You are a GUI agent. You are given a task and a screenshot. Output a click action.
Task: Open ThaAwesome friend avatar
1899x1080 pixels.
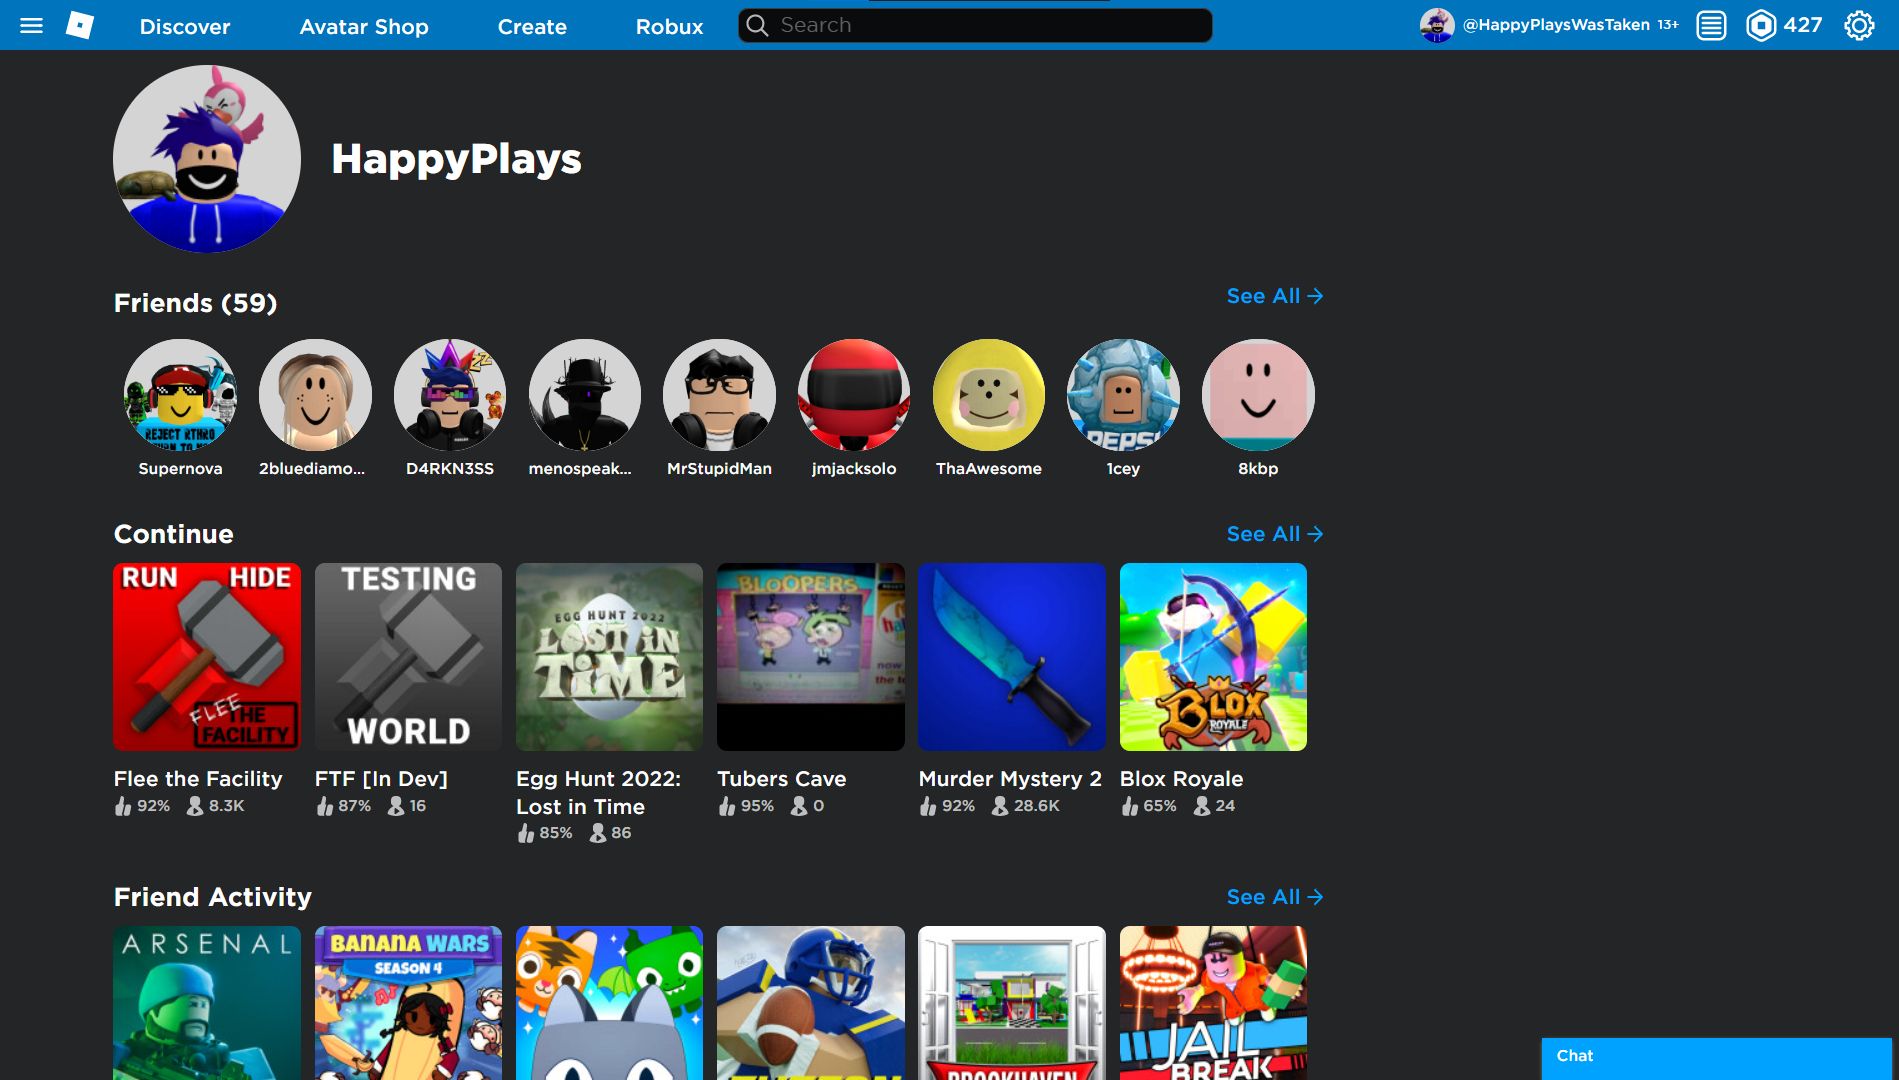989,395
